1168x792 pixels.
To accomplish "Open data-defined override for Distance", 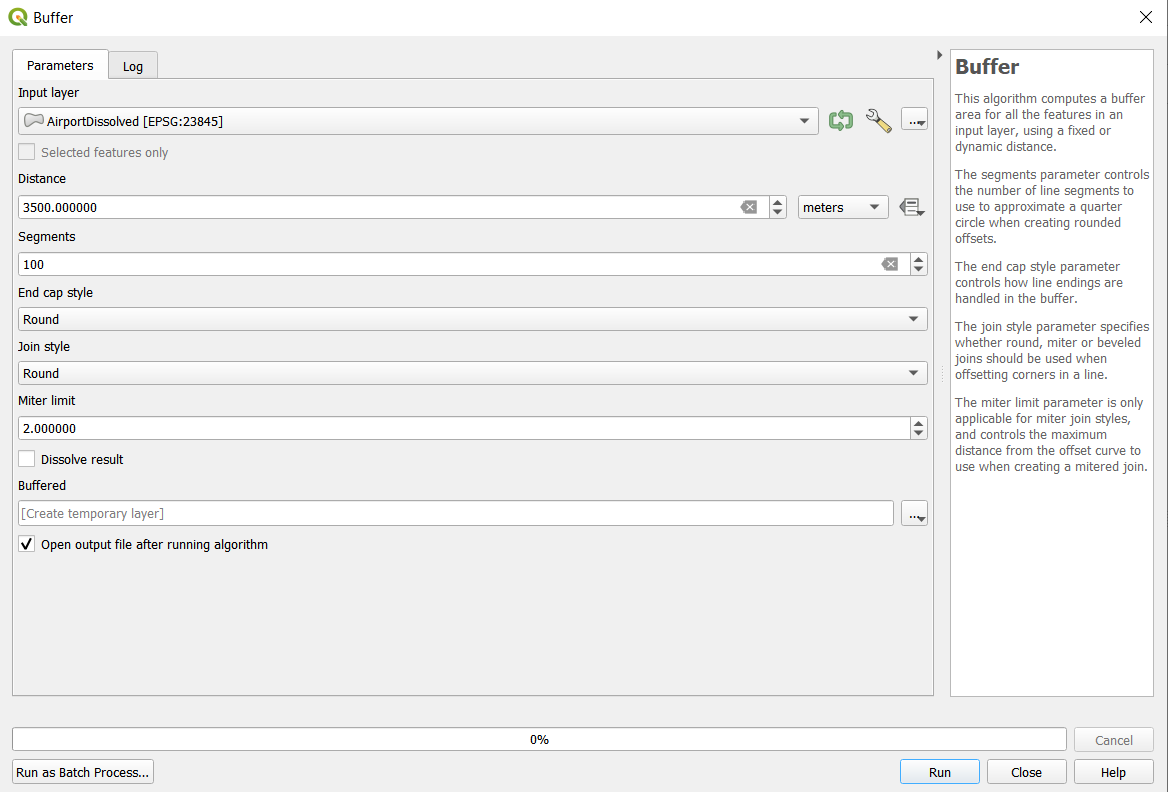I will (910, 207).
